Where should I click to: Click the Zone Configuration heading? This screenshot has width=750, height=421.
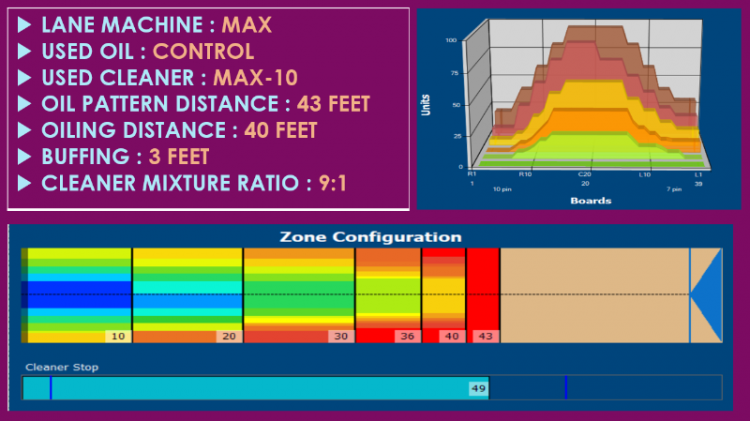(371, 237)
